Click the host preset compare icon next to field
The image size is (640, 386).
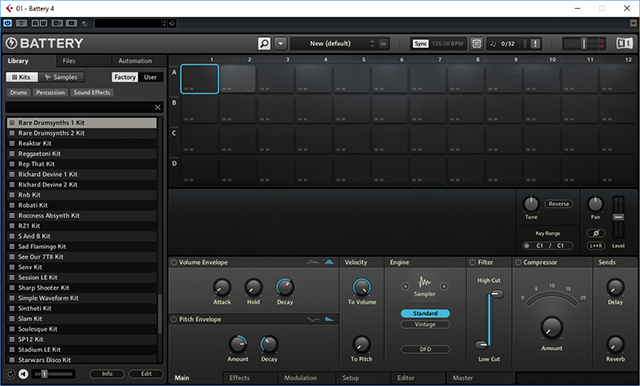(172, 23)
